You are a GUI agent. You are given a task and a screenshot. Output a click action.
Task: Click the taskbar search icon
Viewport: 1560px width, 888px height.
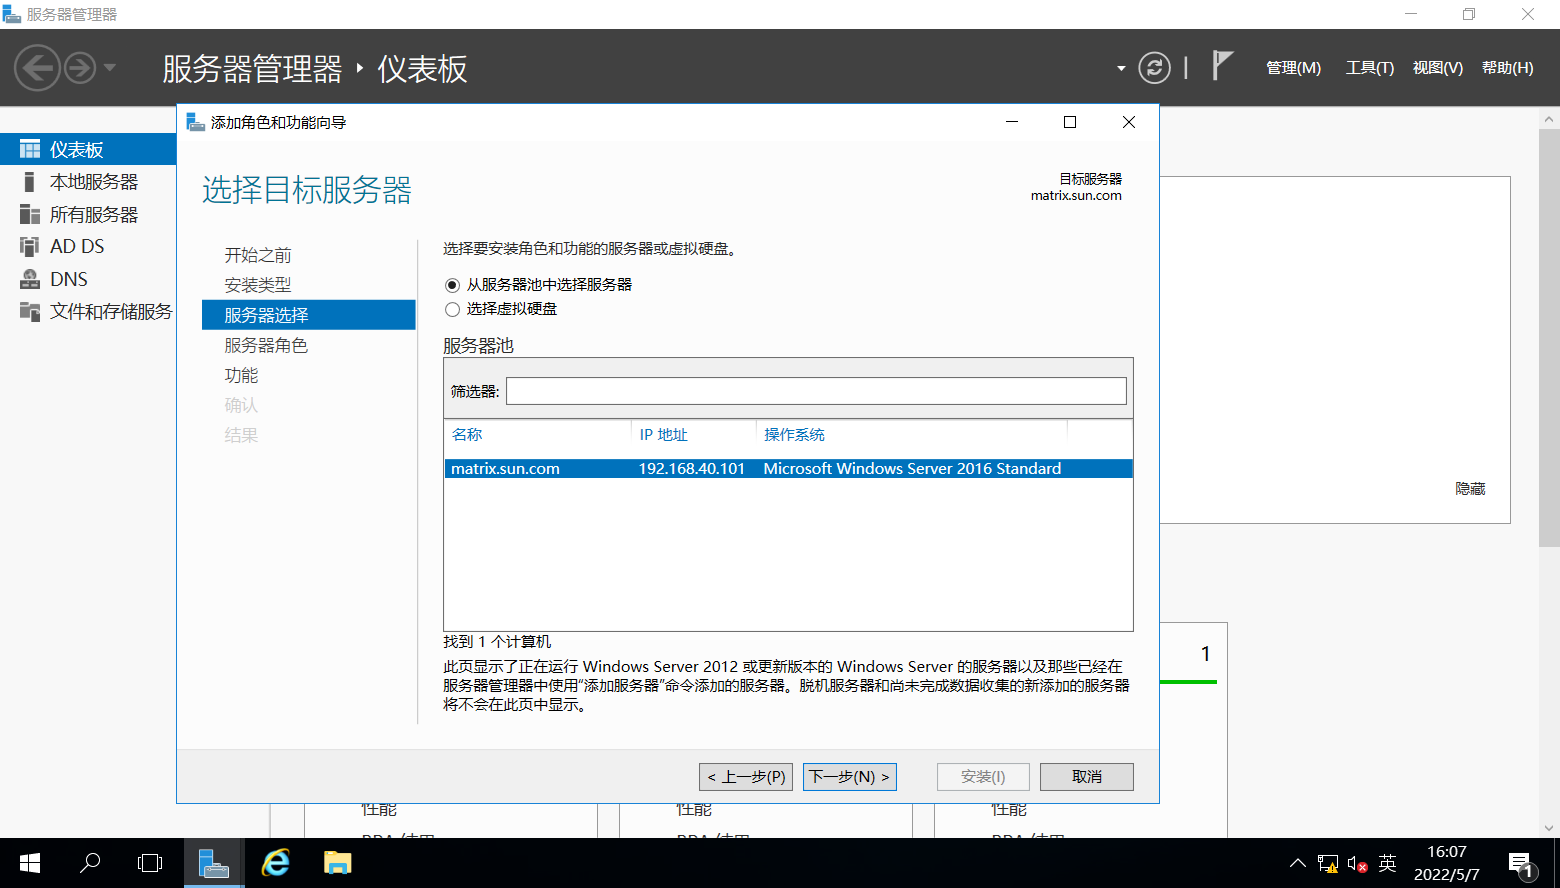tap(90, 863)
